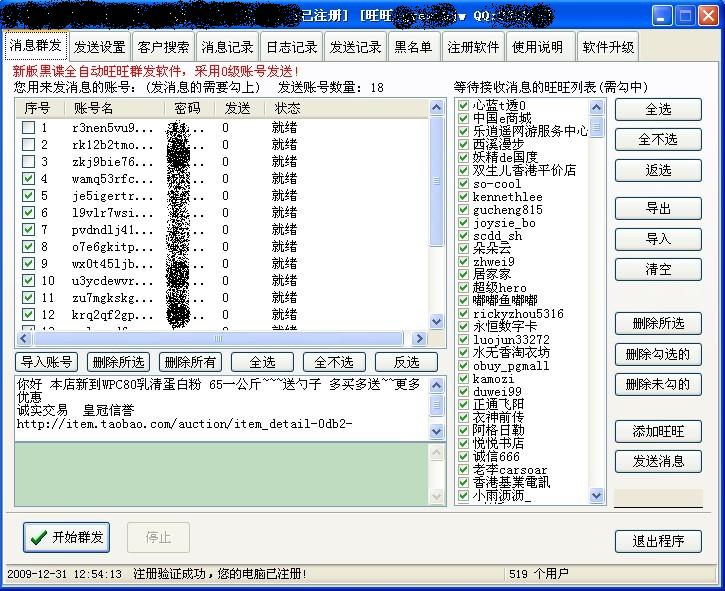The image size is (725, 591).
Task: Click the 清空 button
Action: tap(658, 269)
